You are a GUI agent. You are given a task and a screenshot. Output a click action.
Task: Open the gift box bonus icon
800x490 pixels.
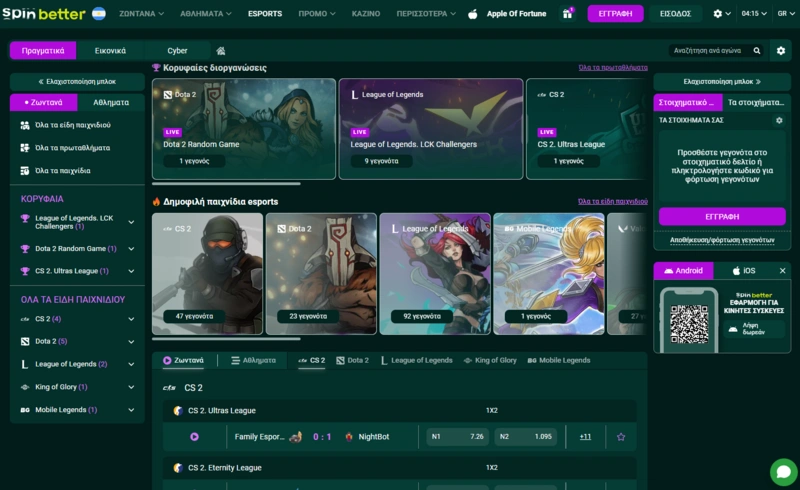click(568, 14)
